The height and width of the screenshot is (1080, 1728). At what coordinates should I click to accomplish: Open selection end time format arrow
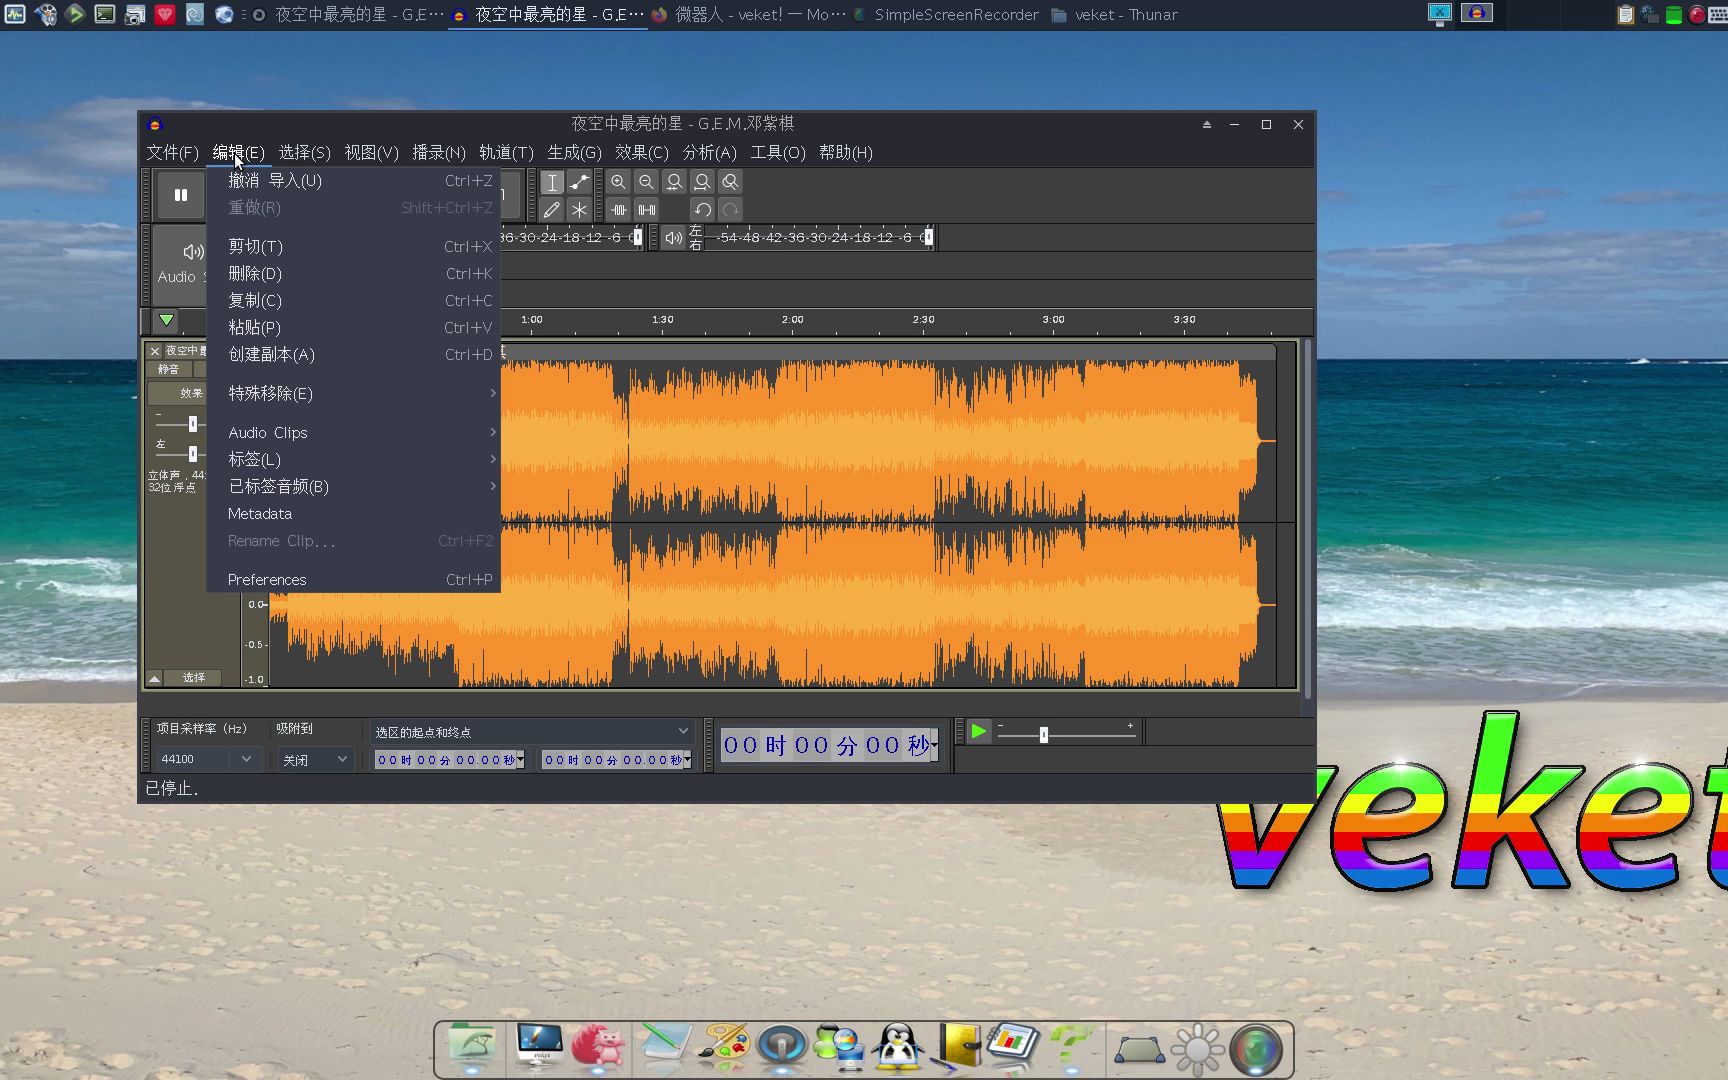(687, 761)
